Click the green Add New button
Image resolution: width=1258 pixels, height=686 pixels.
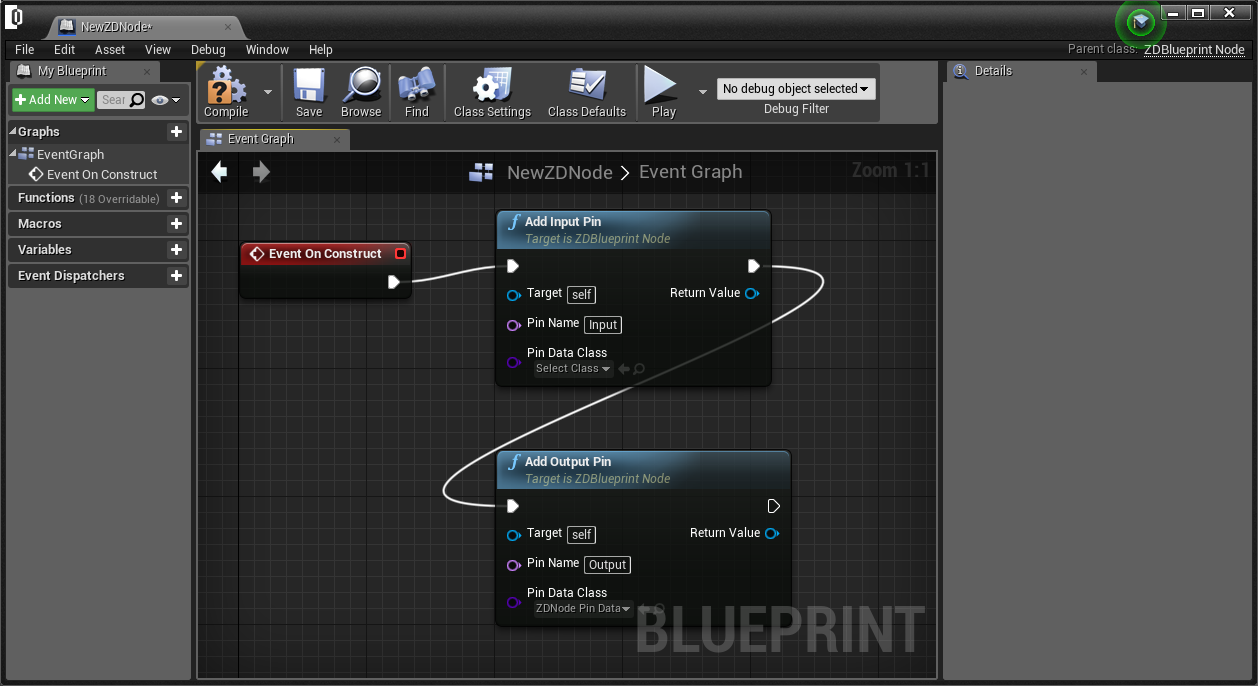pyautogui.click(x=53, y=100)
